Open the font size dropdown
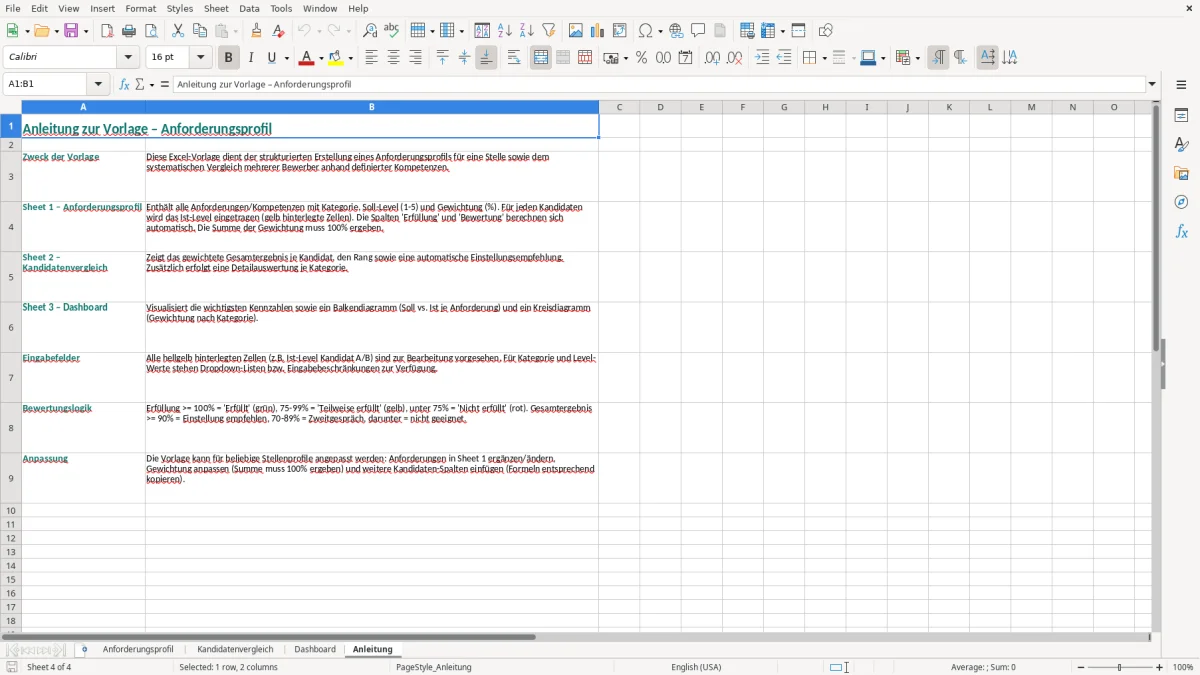 tap(200, 58)
